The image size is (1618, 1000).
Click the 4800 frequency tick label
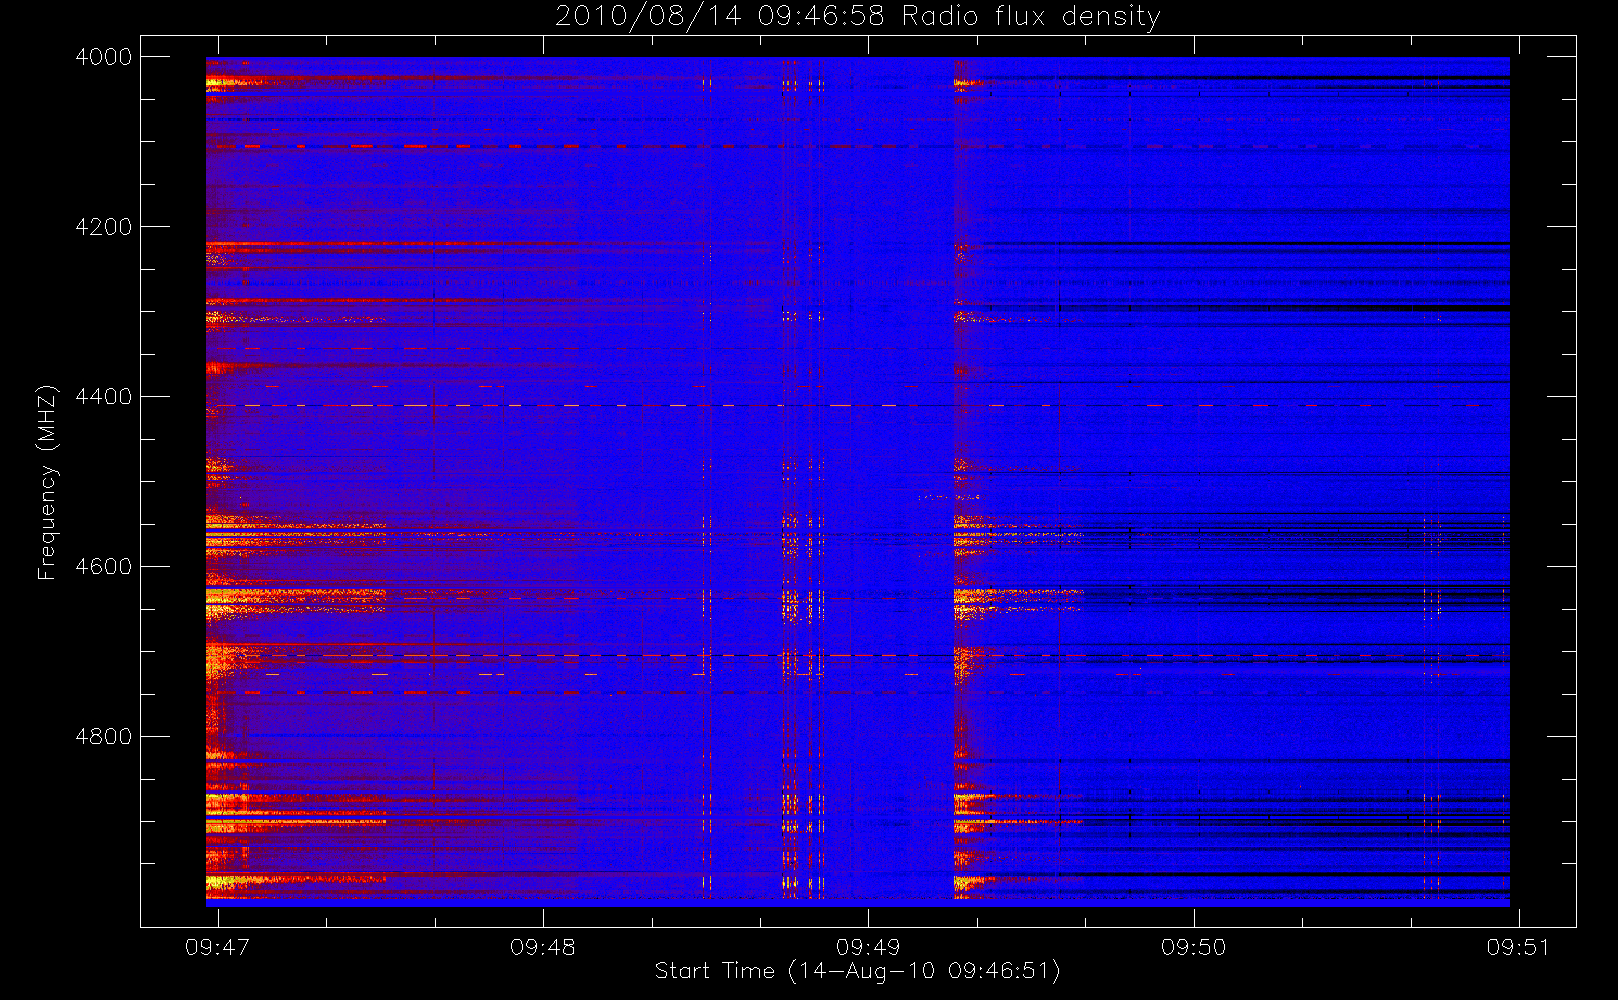[x=104, y=737]
